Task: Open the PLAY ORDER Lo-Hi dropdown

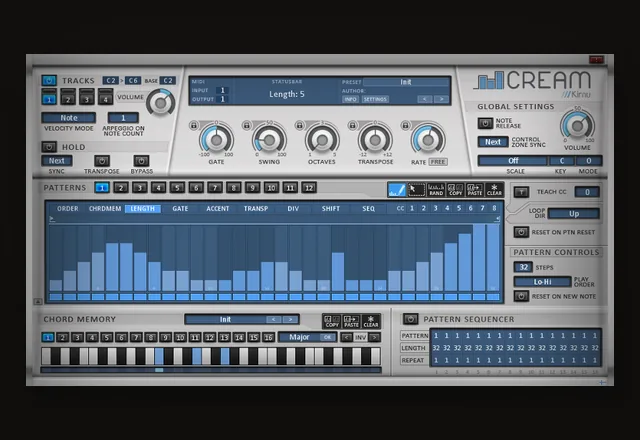Action: 542,282
